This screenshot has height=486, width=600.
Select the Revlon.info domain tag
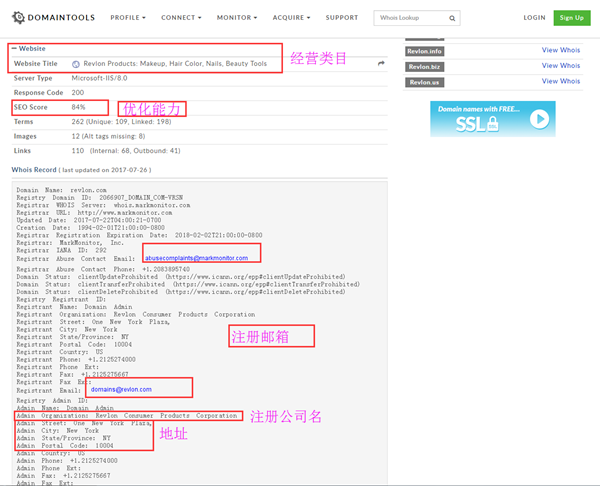tap(424, 51)
